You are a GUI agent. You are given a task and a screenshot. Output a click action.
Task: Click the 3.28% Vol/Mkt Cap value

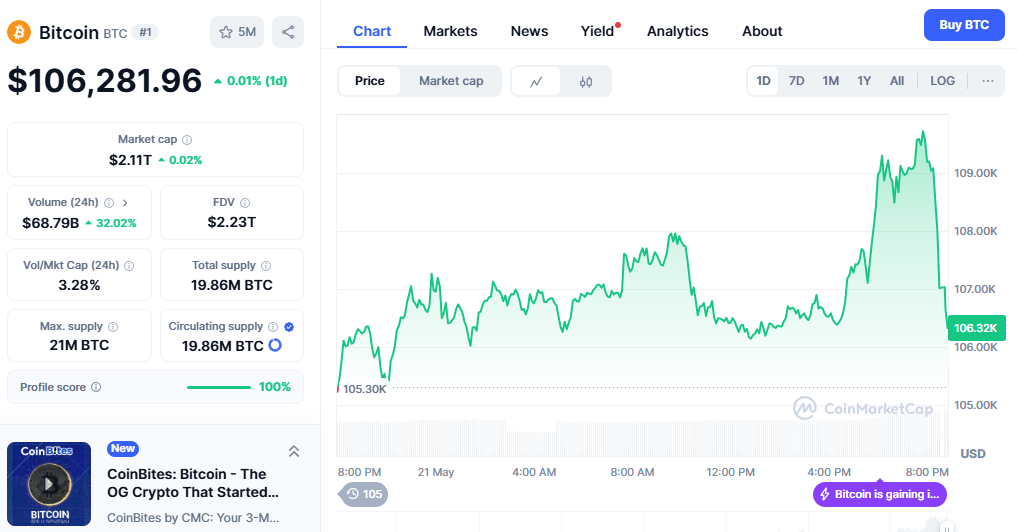point(79,285)
